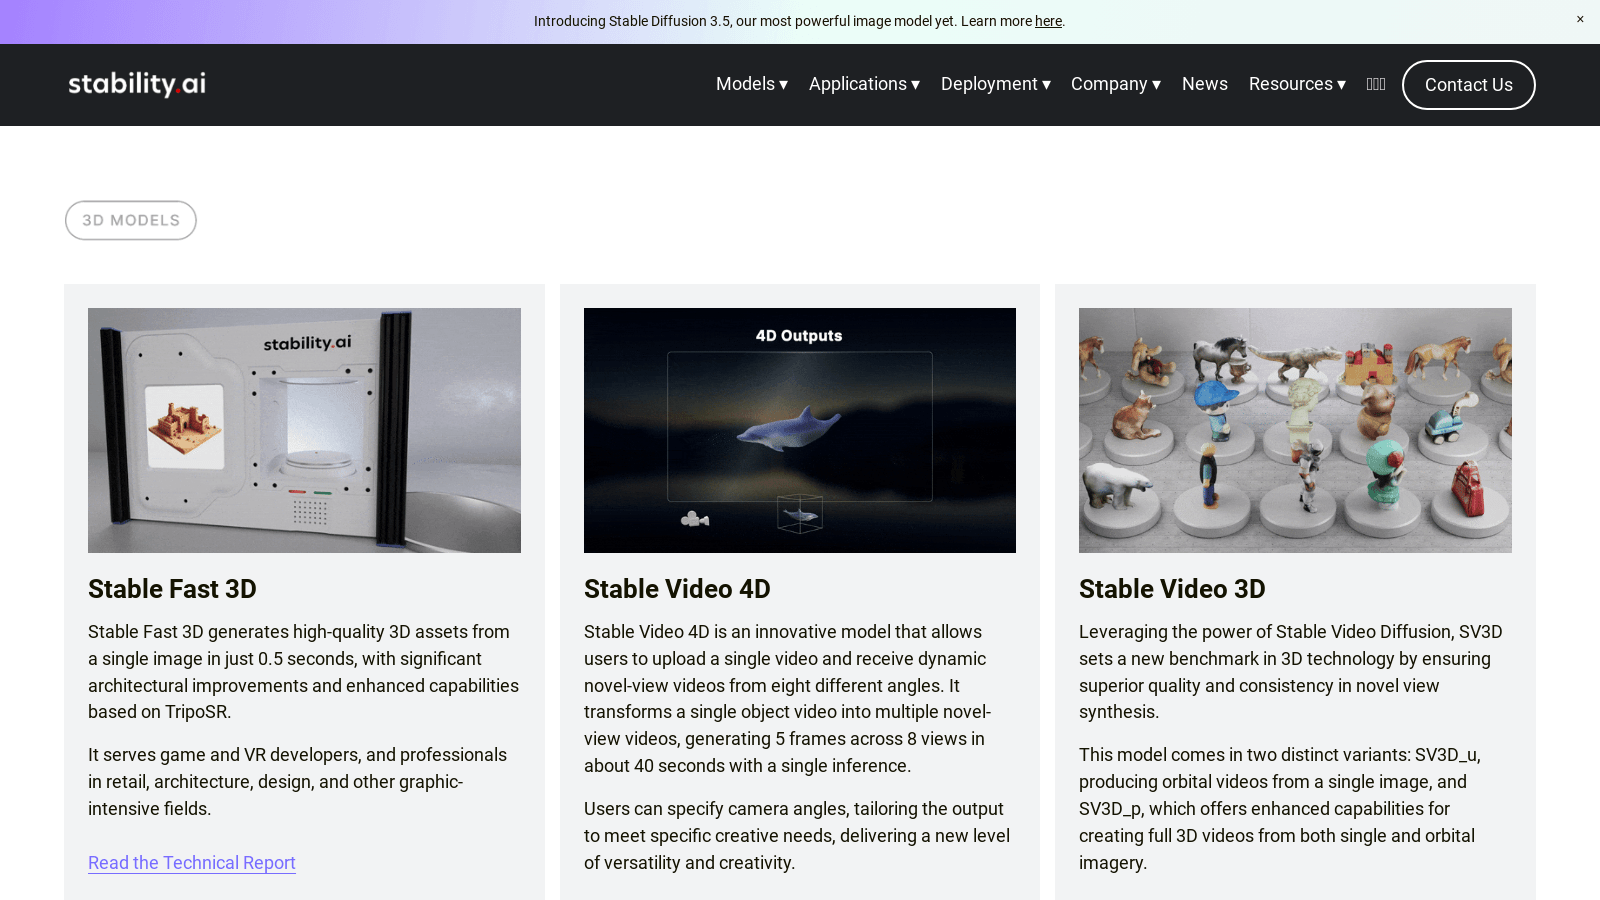Image resolution: width=1600 pixels, height=900 pixels.
Task: Open the News page
Action: 1205,84
